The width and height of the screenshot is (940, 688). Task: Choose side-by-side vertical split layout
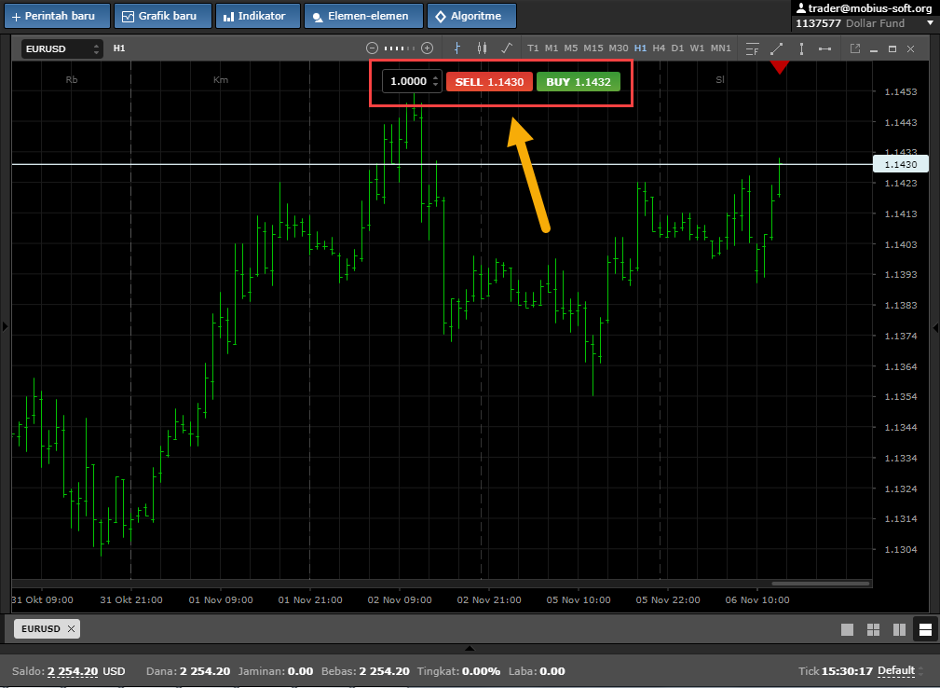coord(899,629)
